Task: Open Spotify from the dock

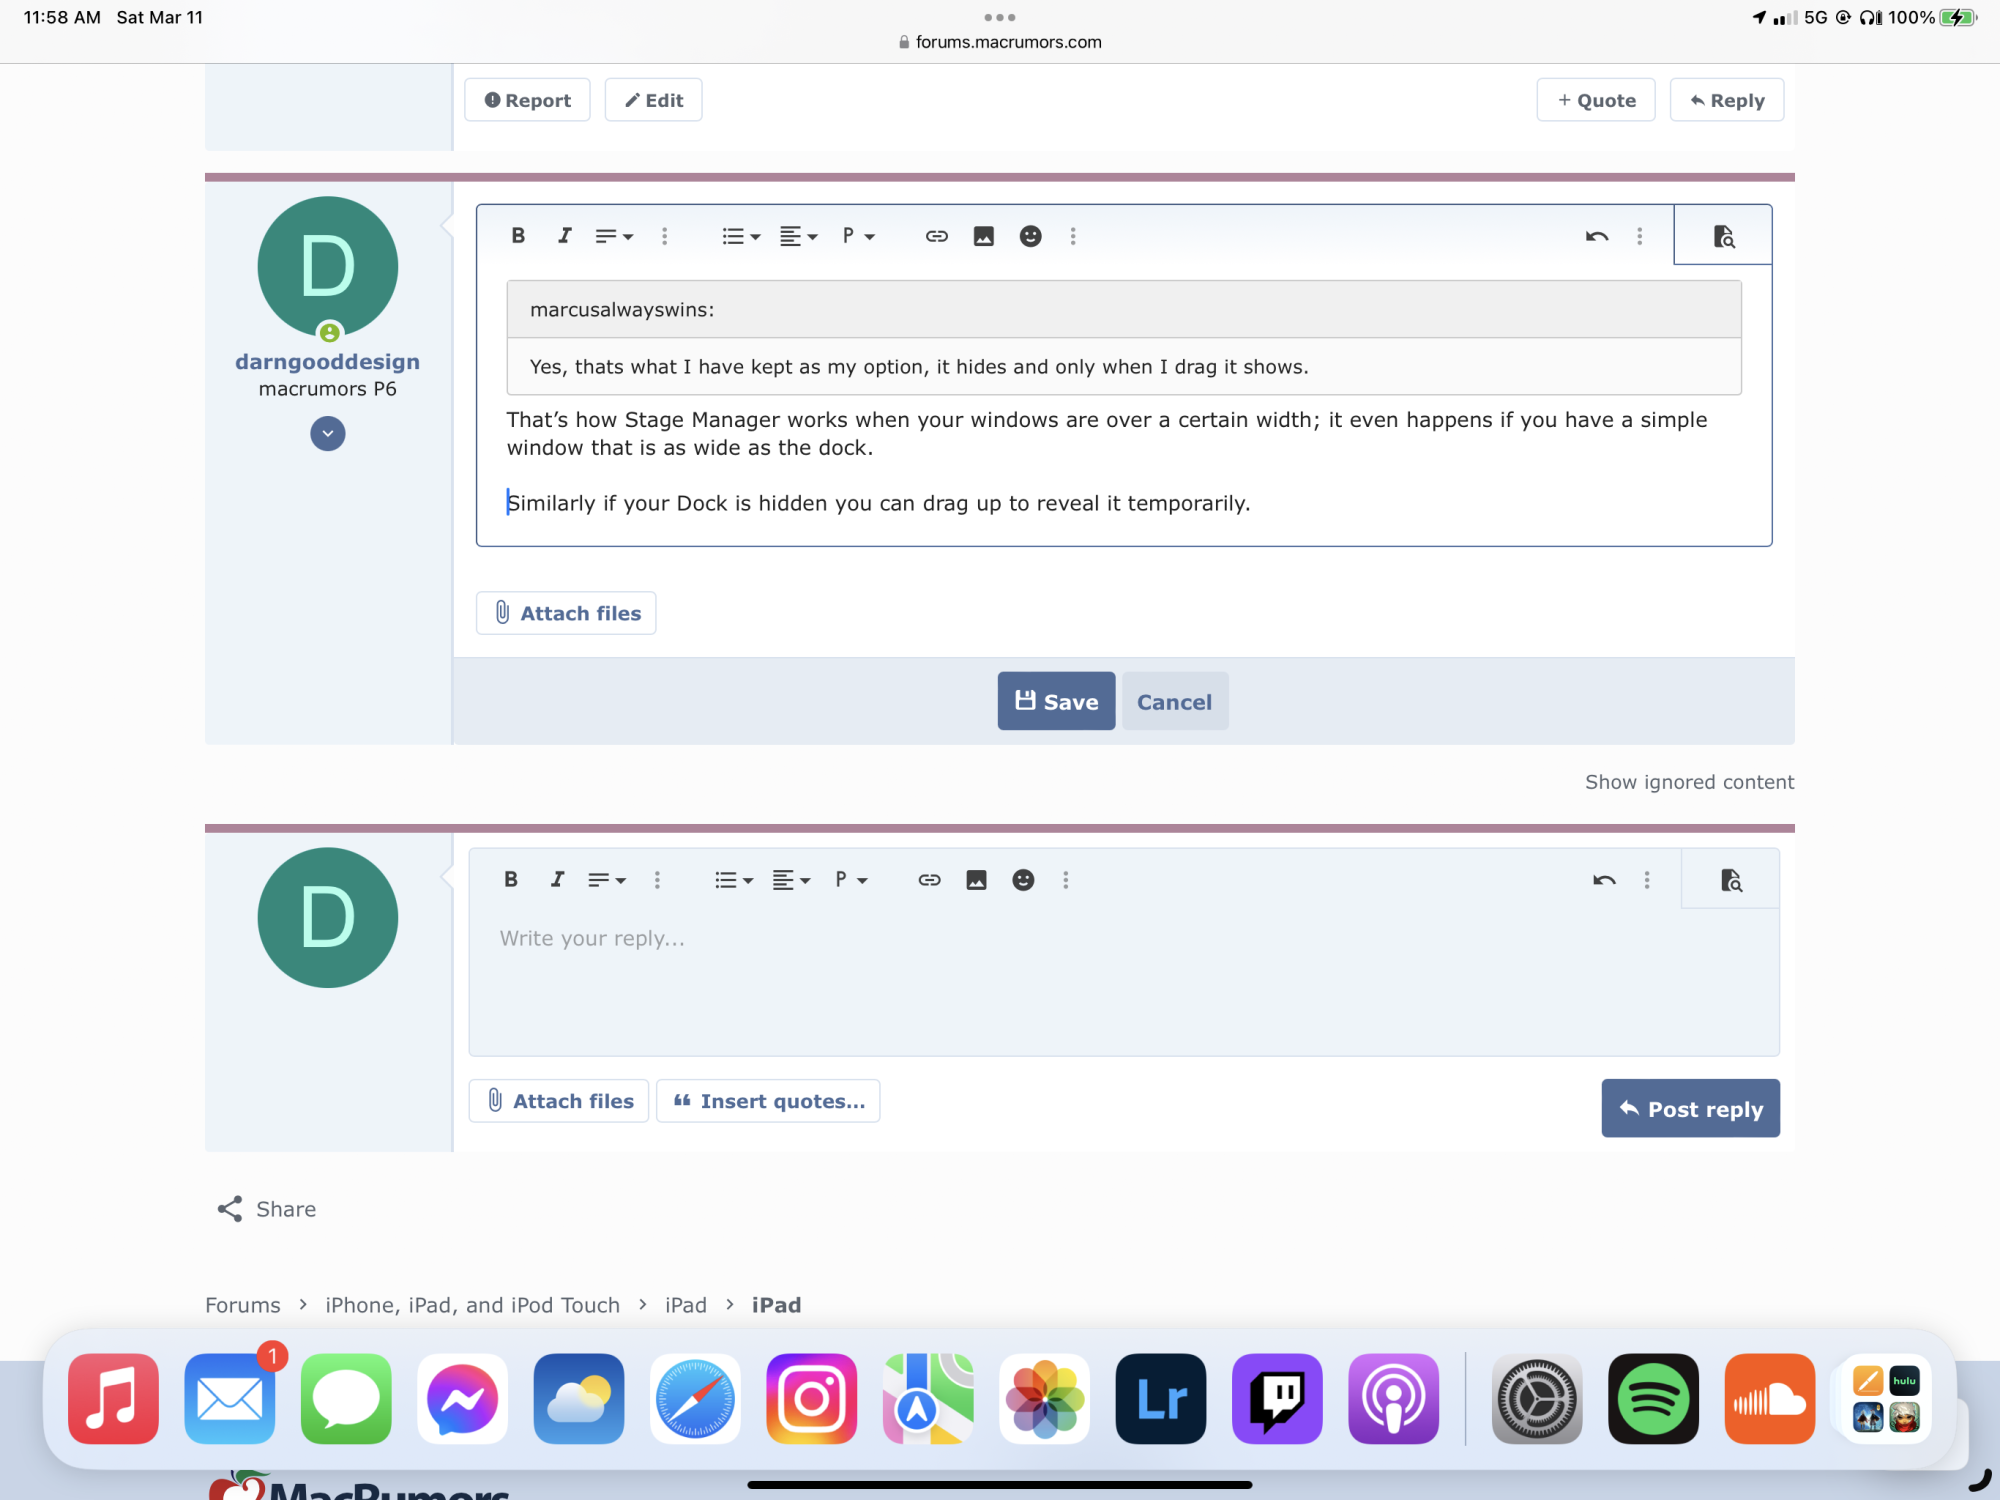Action: pos(1653,1399)
